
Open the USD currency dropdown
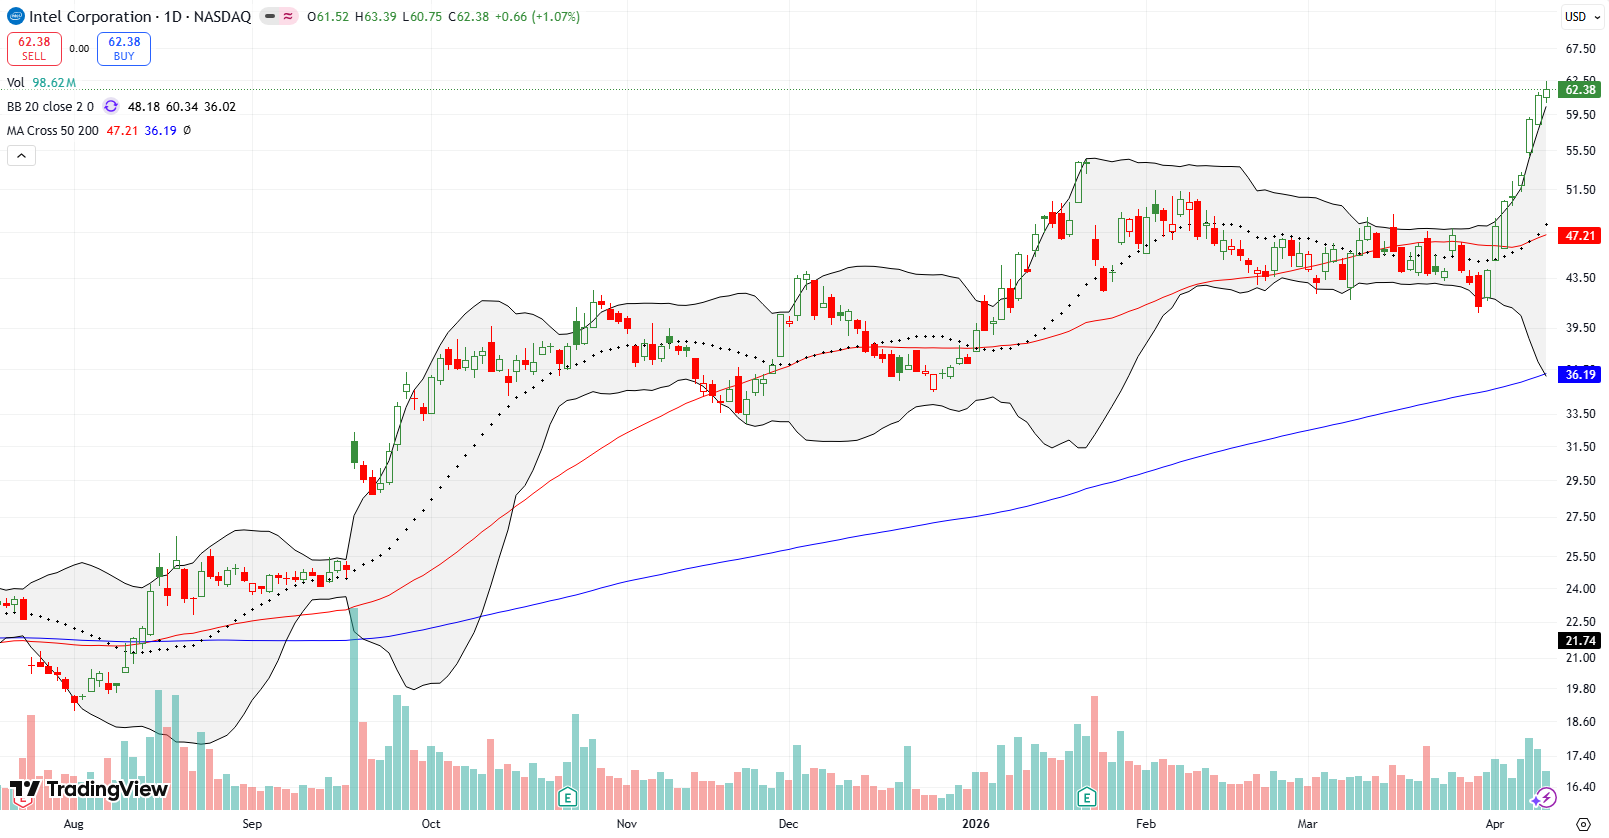tap(1582, 16)
